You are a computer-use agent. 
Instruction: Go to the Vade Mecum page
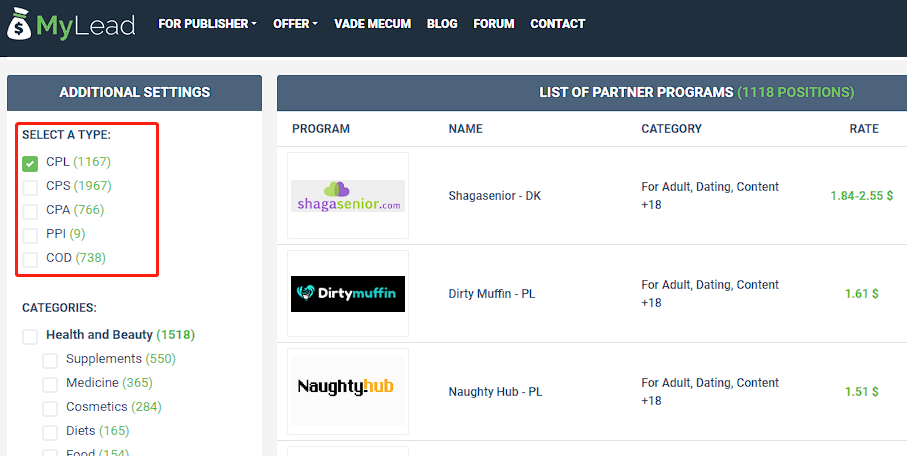coord(373,24)
